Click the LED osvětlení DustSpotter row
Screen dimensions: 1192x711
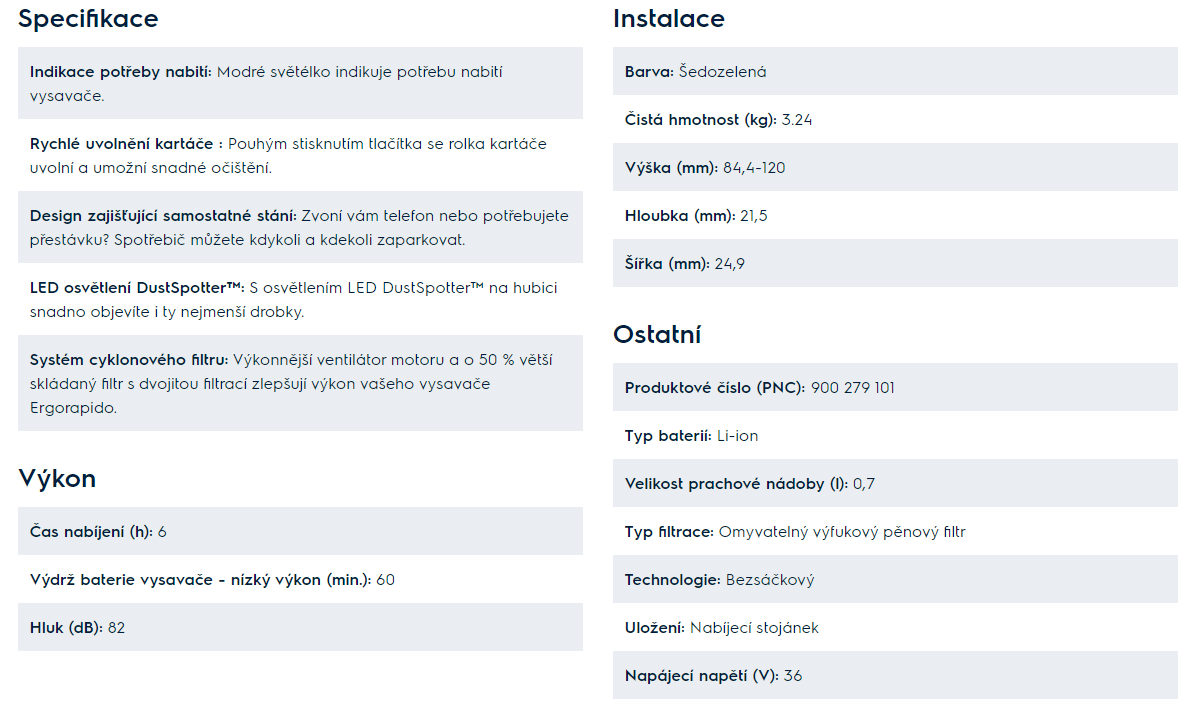pyautogui.click(x=300, y=300)
